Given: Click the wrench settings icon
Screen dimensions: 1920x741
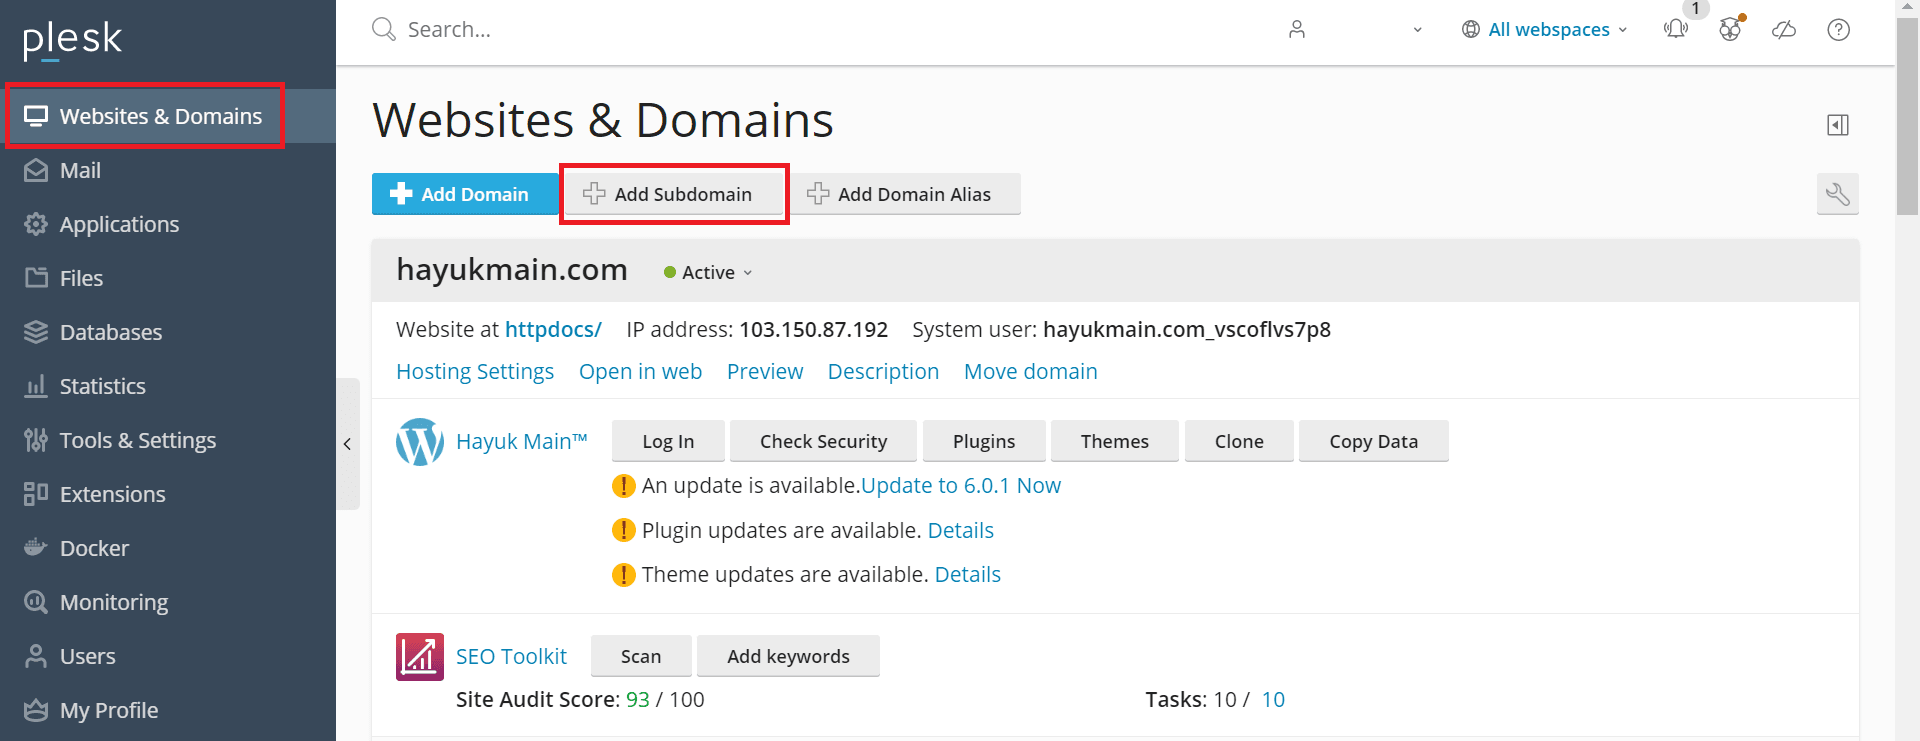Looking at the screenshot, I should 1837,194.
